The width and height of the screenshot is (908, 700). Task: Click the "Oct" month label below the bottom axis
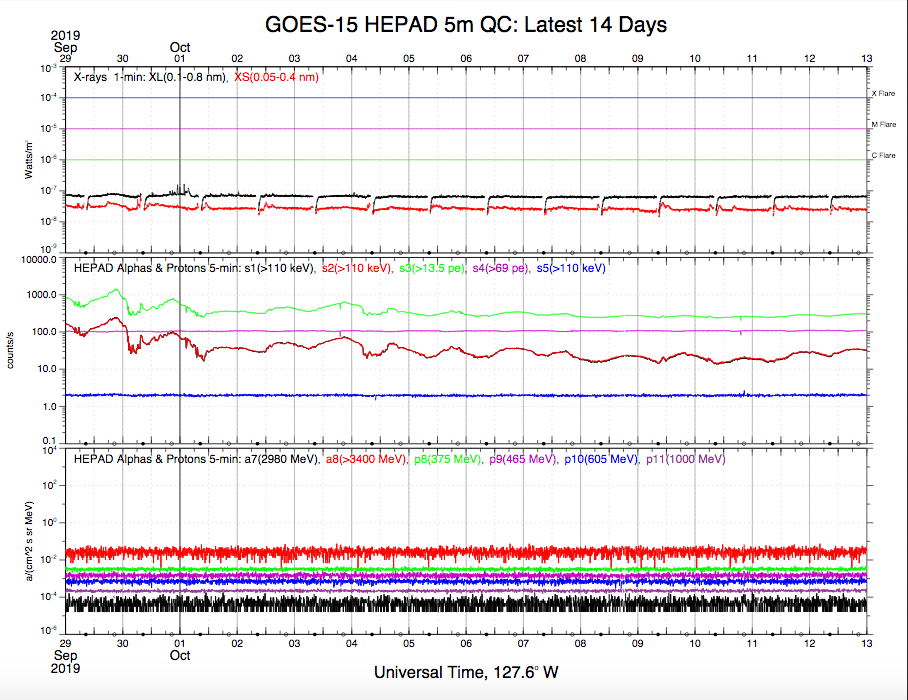[180, 655]
